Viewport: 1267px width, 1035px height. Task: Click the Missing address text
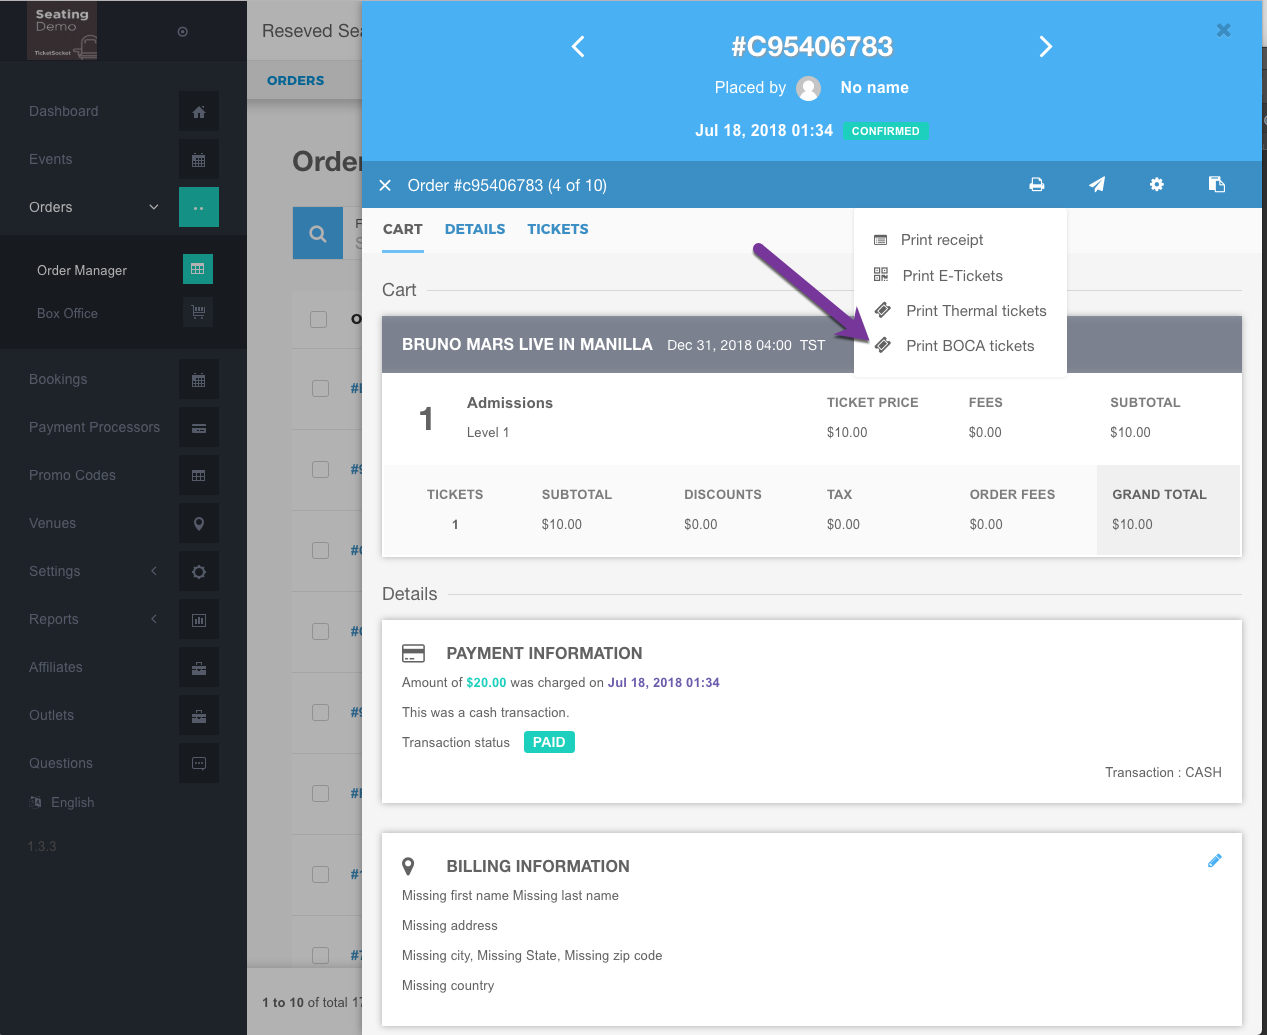(x=450, y=926)
